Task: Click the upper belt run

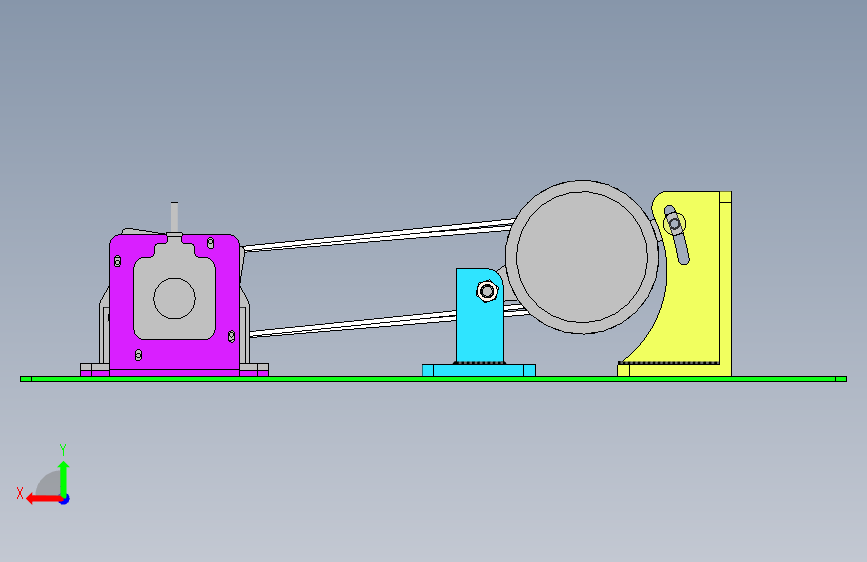Action: click(379, 235)
